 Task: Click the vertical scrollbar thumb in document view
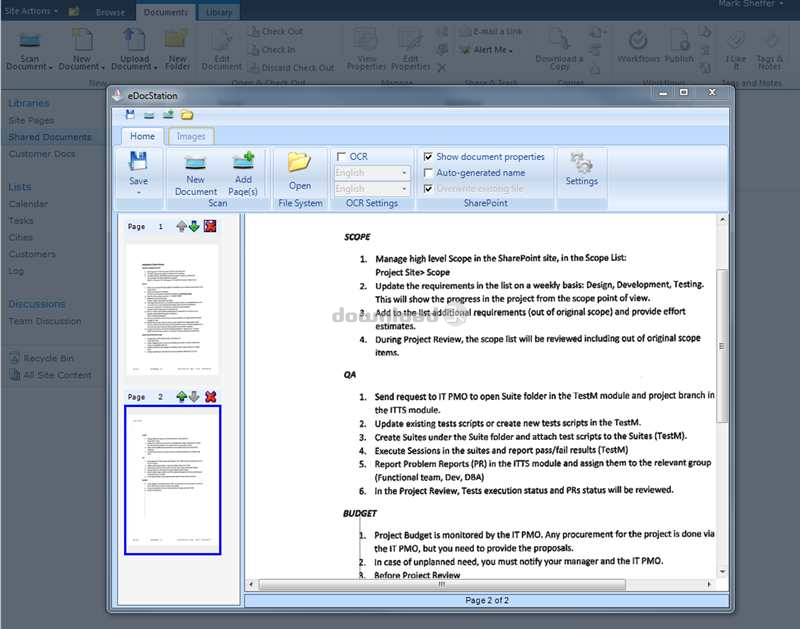click(722, 346)
